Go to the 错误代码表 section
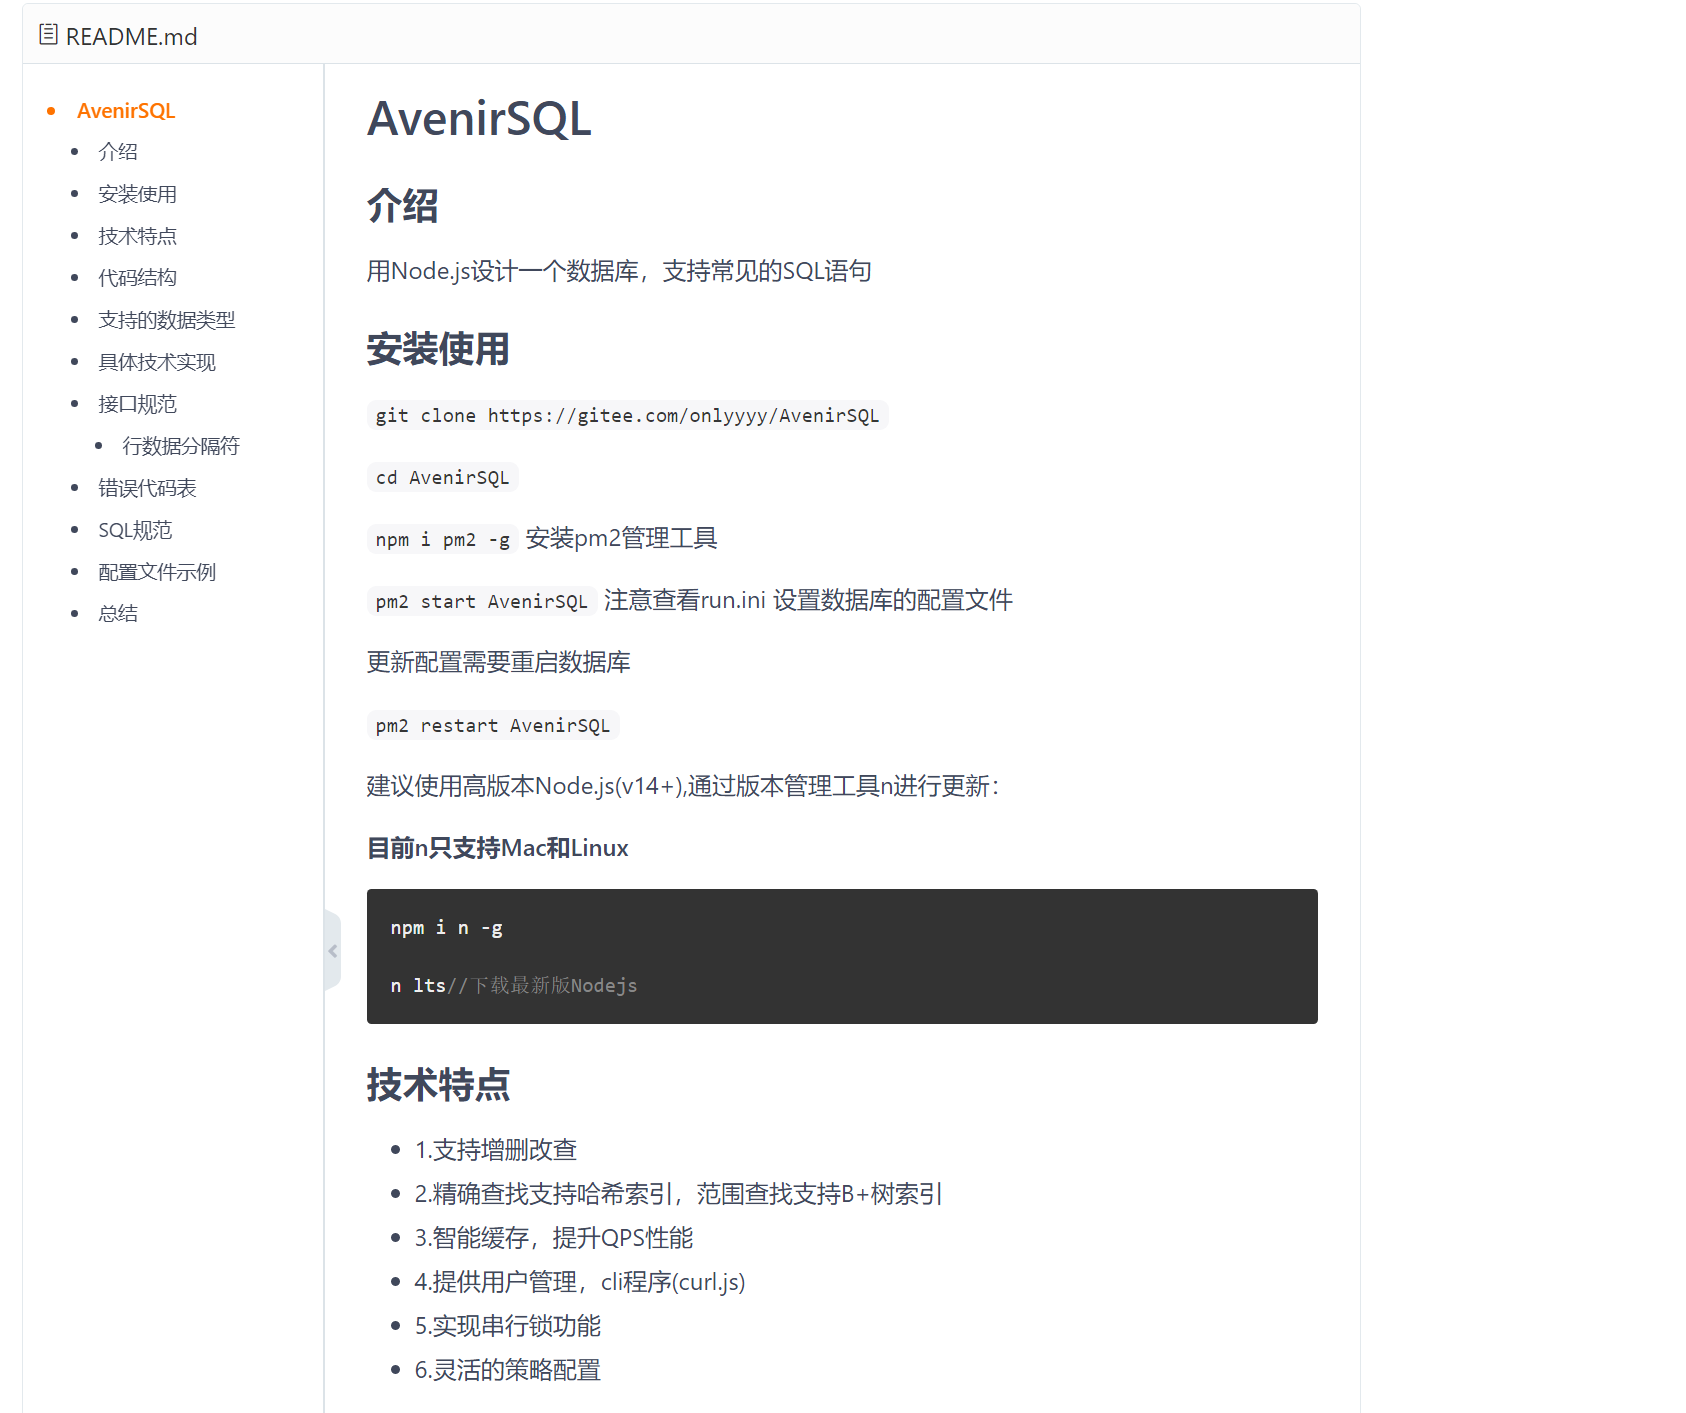 (x=147, y=488)
